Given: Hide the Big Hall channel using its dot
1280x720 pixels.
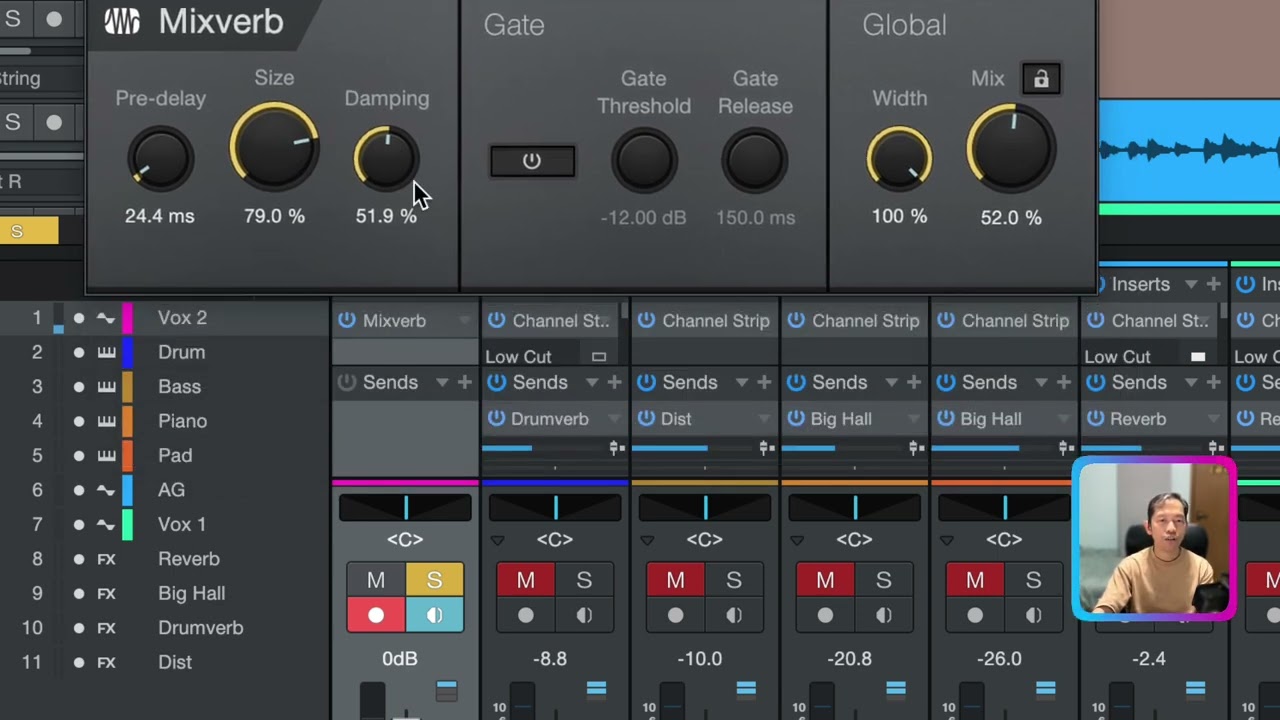Looking at the screenshot, I should [79, 593].
